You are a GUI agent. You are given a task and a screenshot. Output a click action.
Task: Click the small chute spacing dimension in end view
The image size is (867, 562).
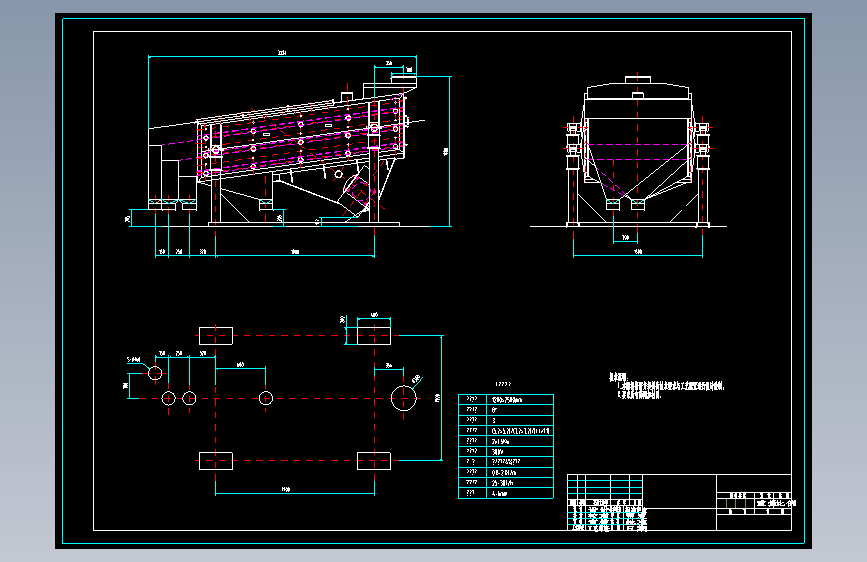point(625,240)
